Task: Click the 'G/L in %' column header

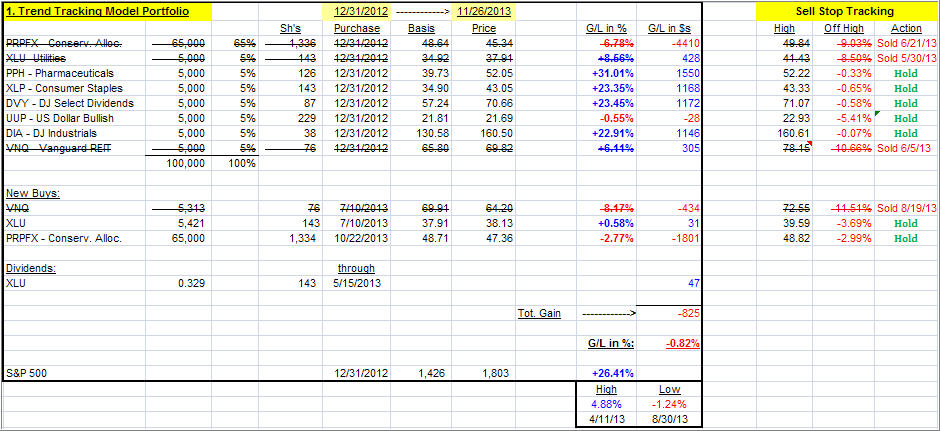Action: coord(606,28)
